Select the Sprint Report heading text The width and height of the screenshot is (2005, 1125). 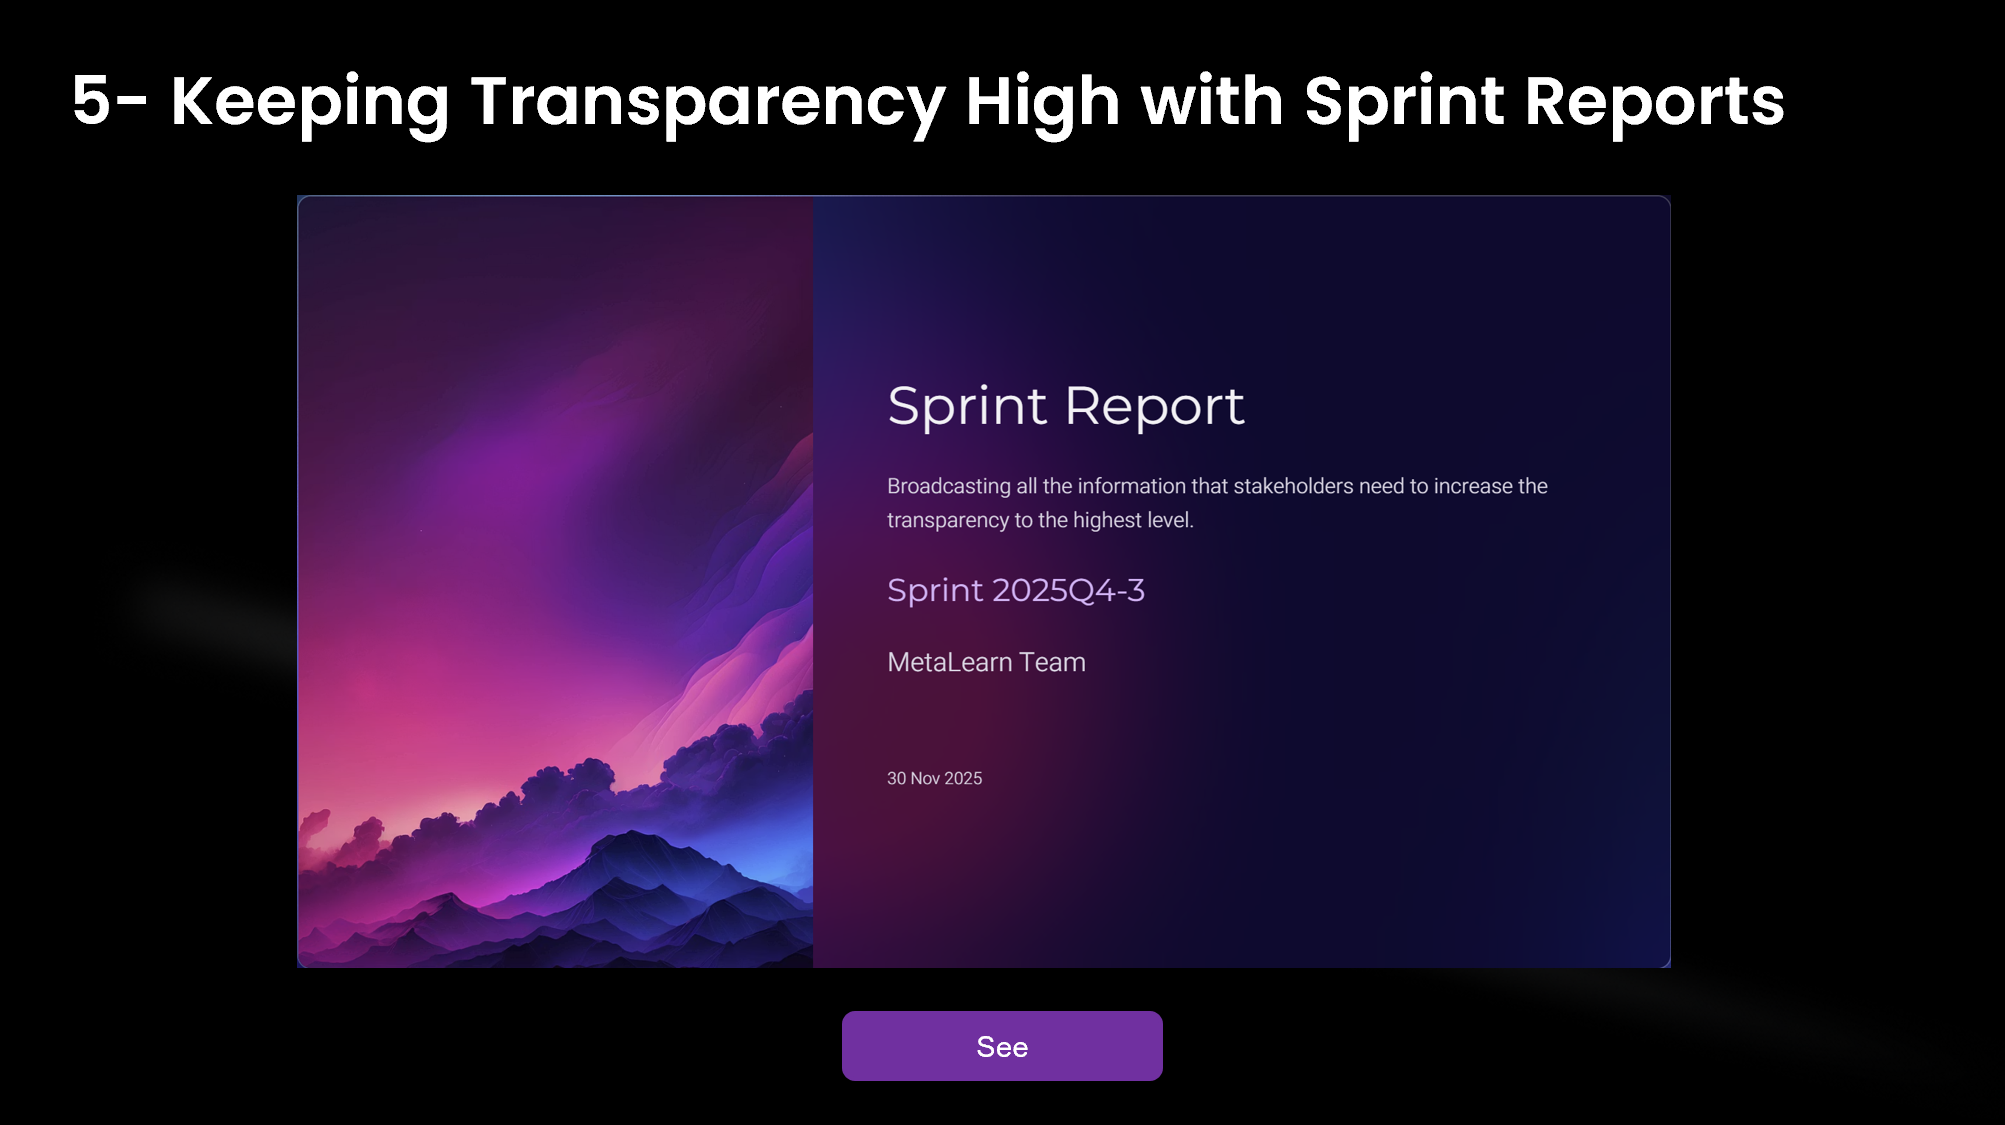1064,406
